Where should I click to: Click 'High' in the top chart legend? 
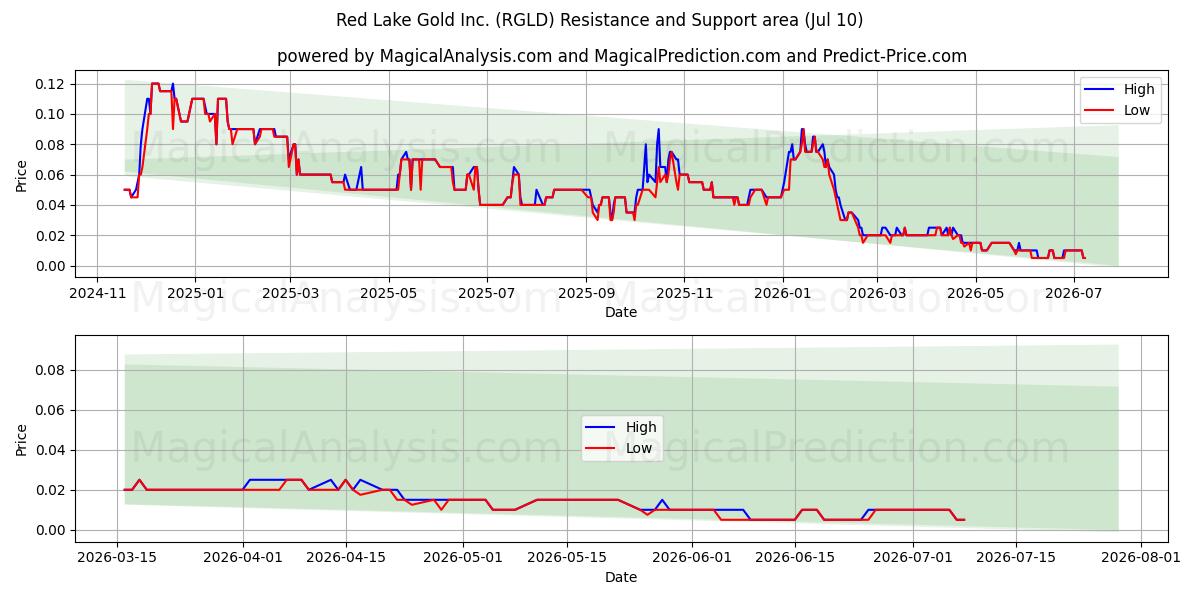tap(1138, 89)
